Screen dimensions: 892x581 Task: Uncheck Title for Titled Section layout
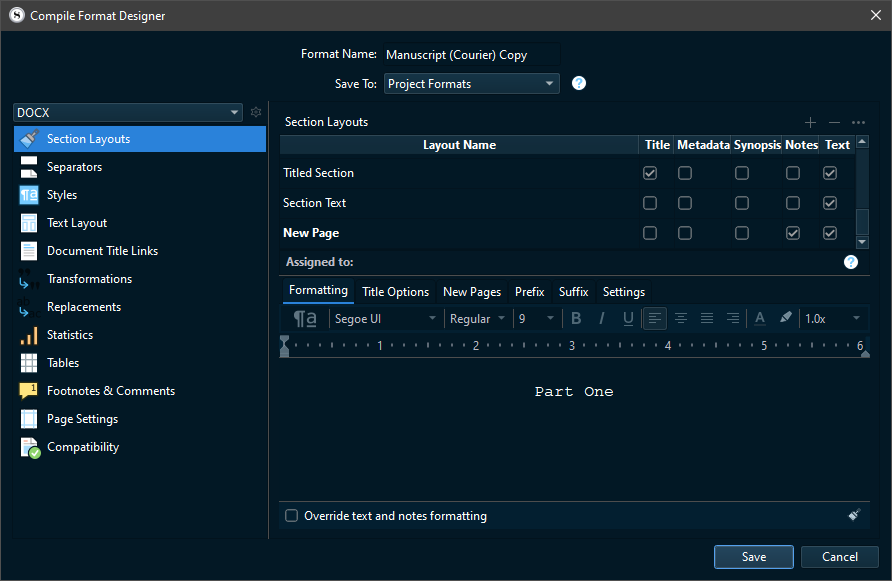[x=650, y=173]
